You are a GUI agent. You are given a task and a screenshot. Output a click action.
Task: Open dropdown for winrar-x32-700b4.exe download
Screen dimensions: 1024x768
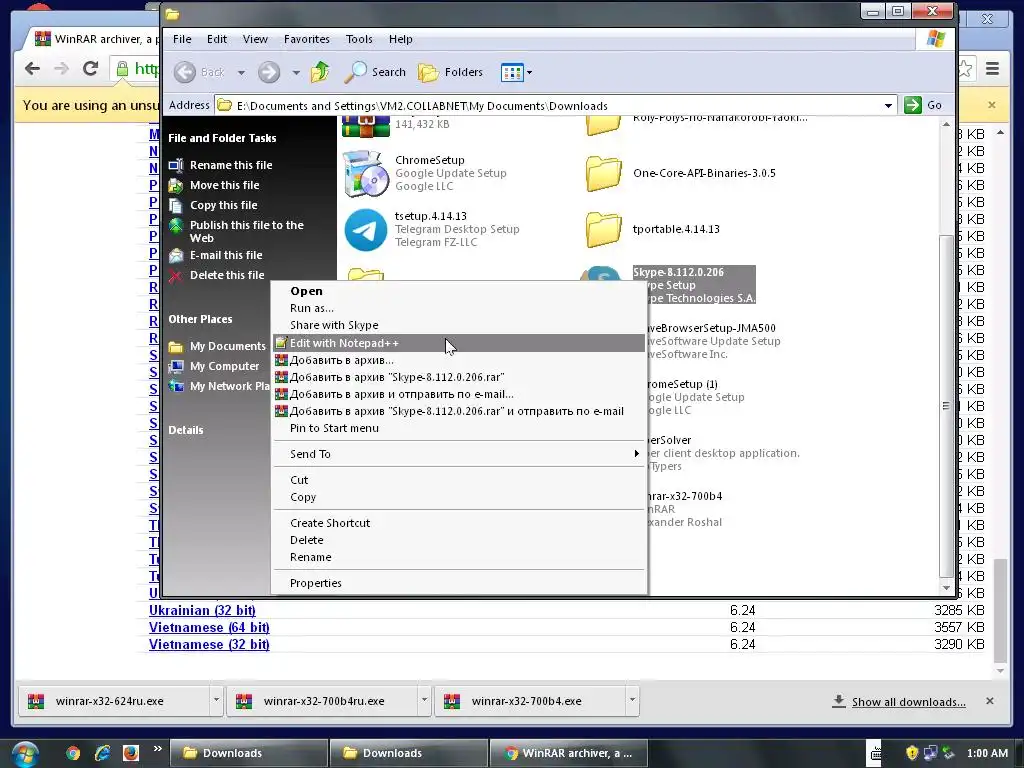click(632, 701)
